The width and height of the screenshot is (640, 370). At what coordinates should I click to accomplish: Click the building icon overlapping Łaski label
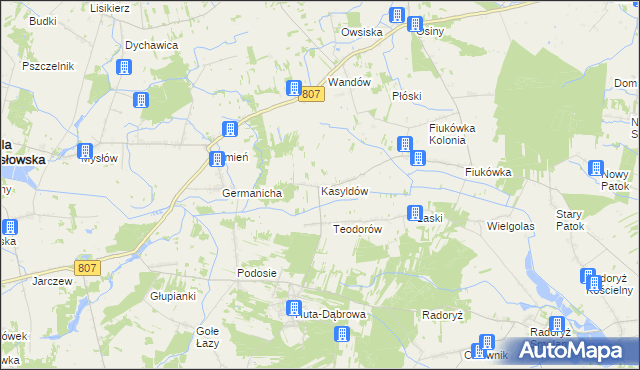pos(415,213)
